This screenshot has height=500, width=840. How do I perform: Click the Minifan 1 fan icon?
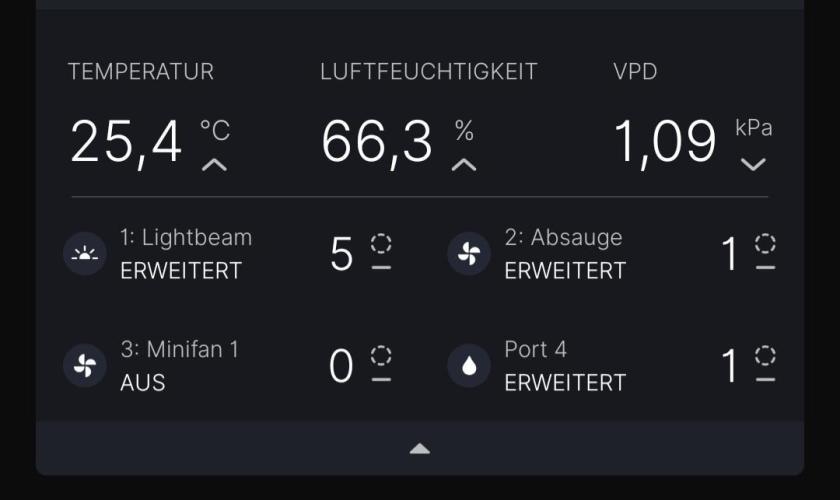pyautogui.click(x=85, y=366)
